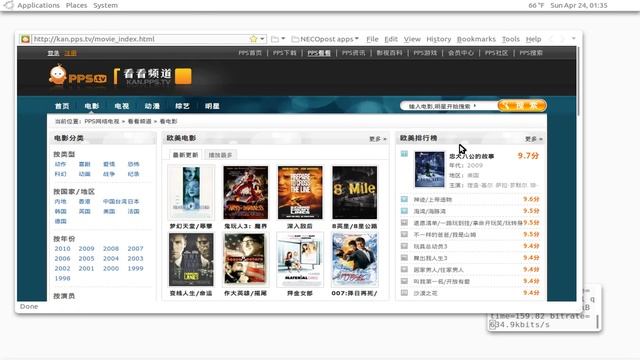Viewport: 640px width, 360px height.
Task: Open the poster with the flag and glasses man
Action: coord(246,260)
